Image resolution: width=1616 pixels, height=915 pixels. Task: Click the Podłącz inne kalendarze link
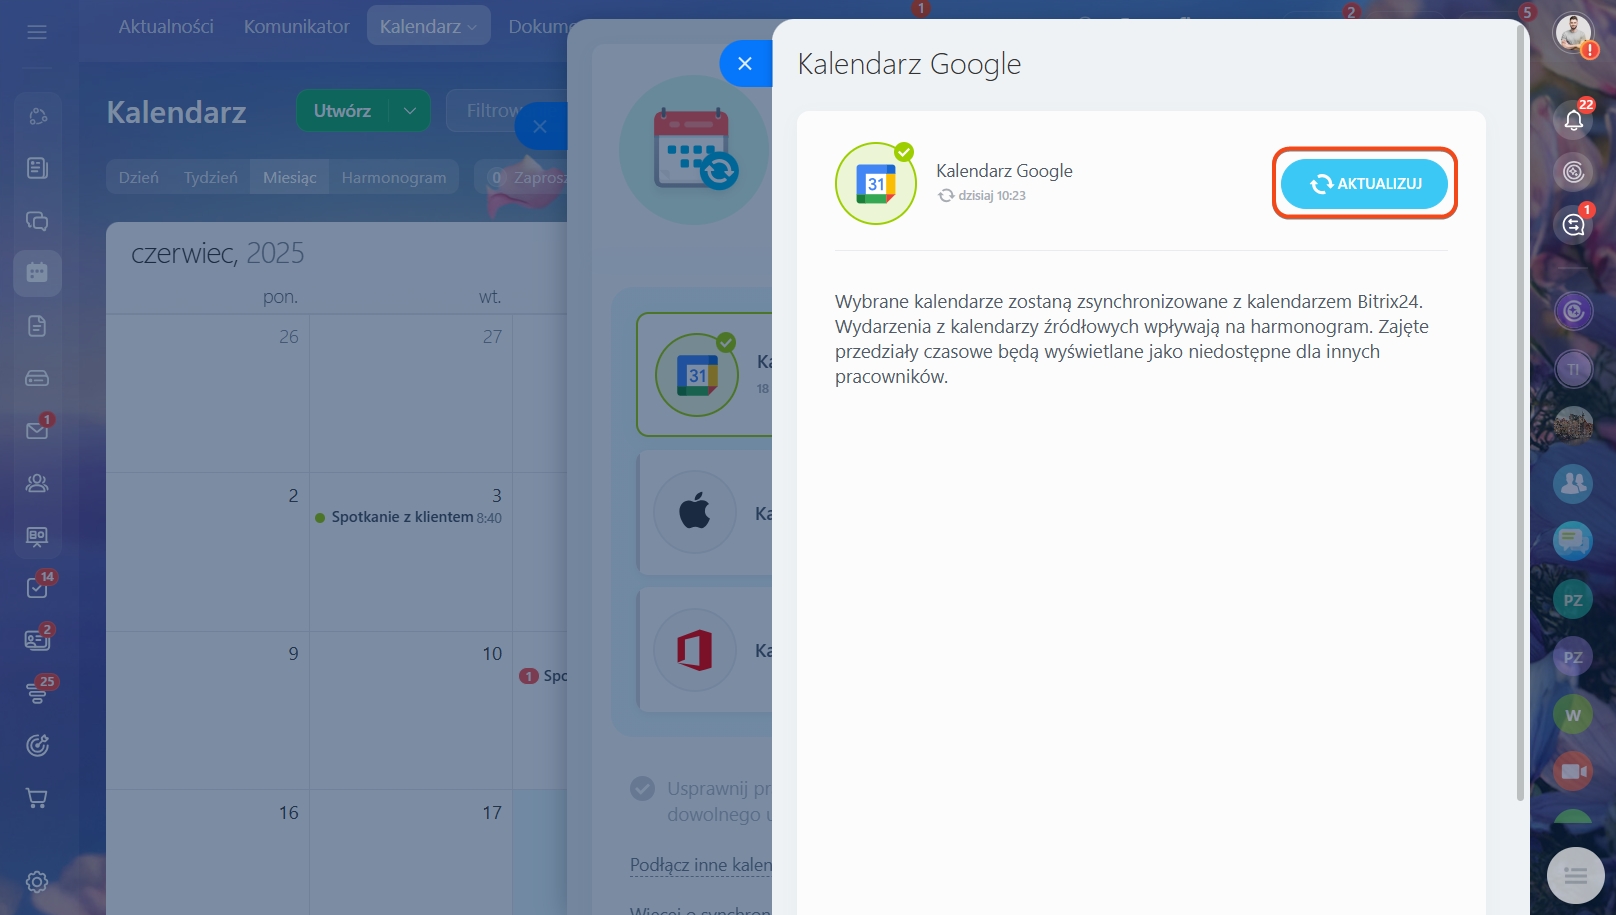click(700, 865)
